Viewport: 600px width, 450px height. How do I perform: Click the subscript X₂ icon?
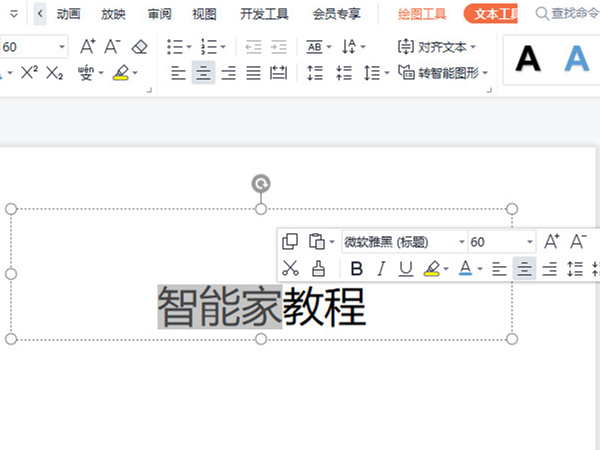click(55, 72)
